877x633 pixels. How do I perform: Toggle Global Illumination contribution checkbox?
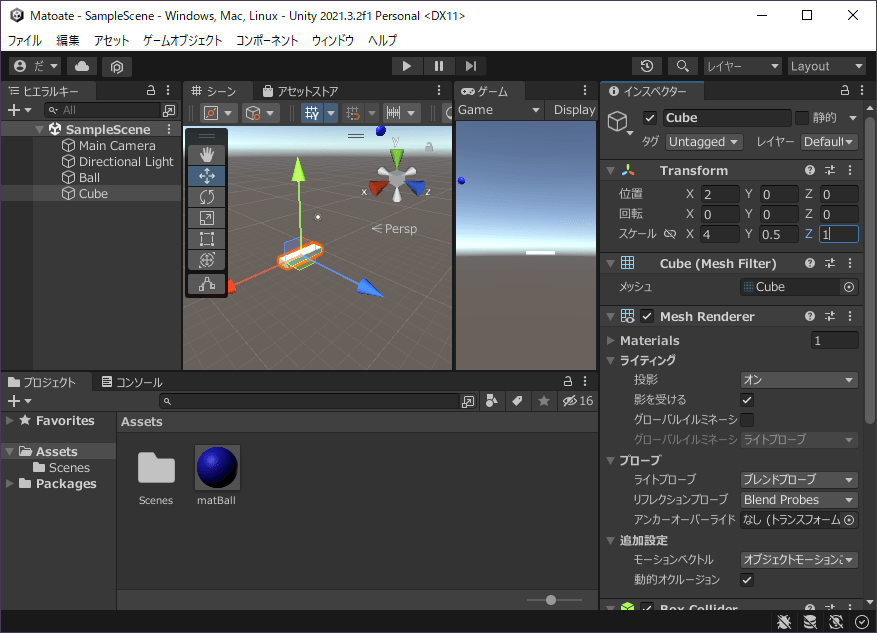tap(747, 419)
